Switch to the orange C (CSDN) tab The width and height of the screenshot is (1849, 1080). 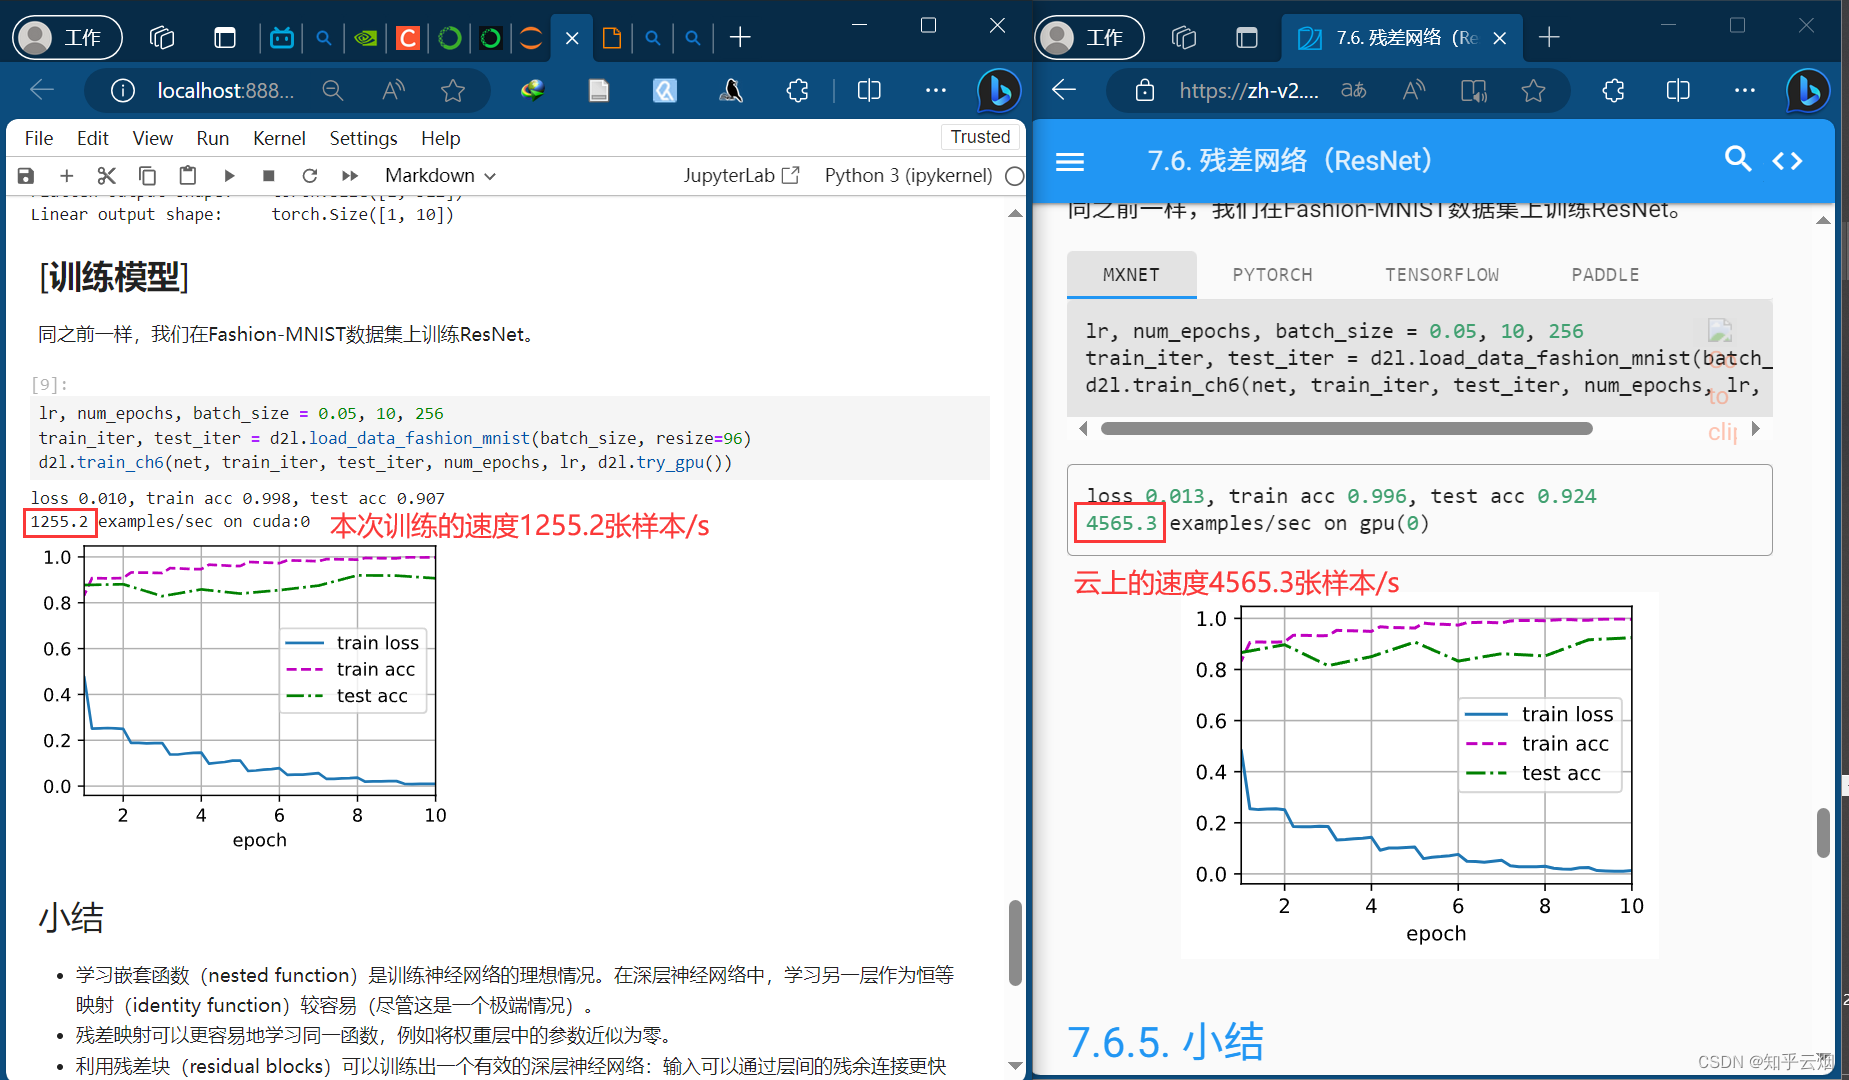point(408,38)
